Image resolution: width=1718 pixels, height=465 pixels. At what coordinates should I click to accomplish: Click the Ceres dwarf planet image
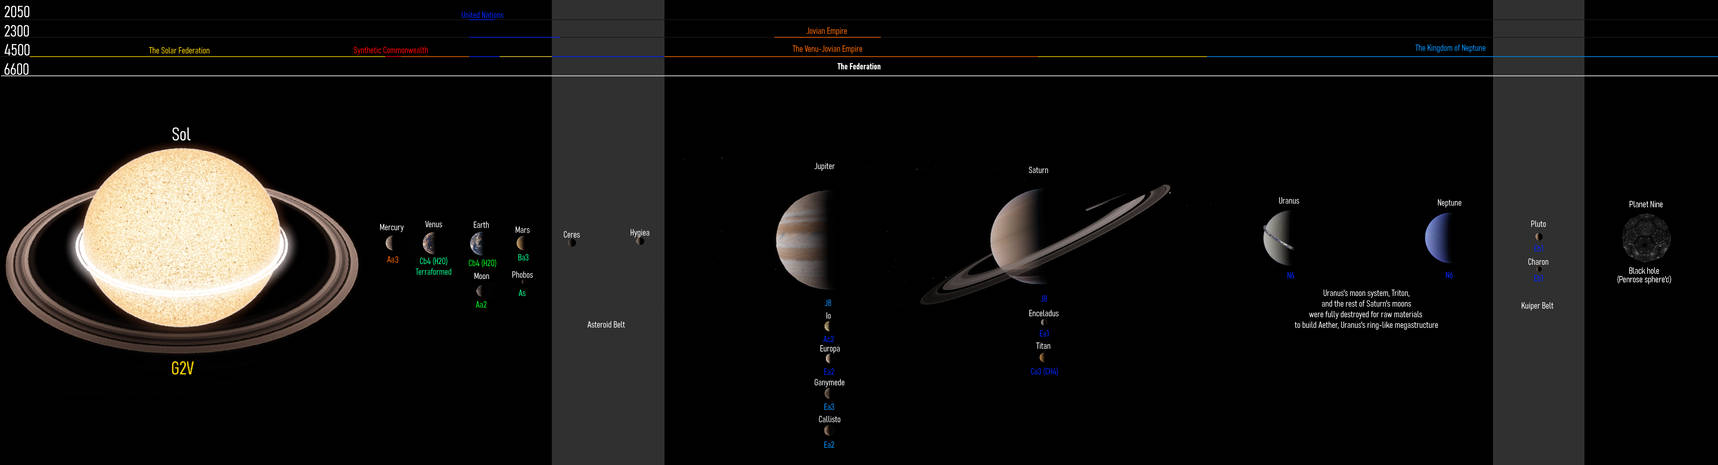pyautogui.click(x=572, y=243)
